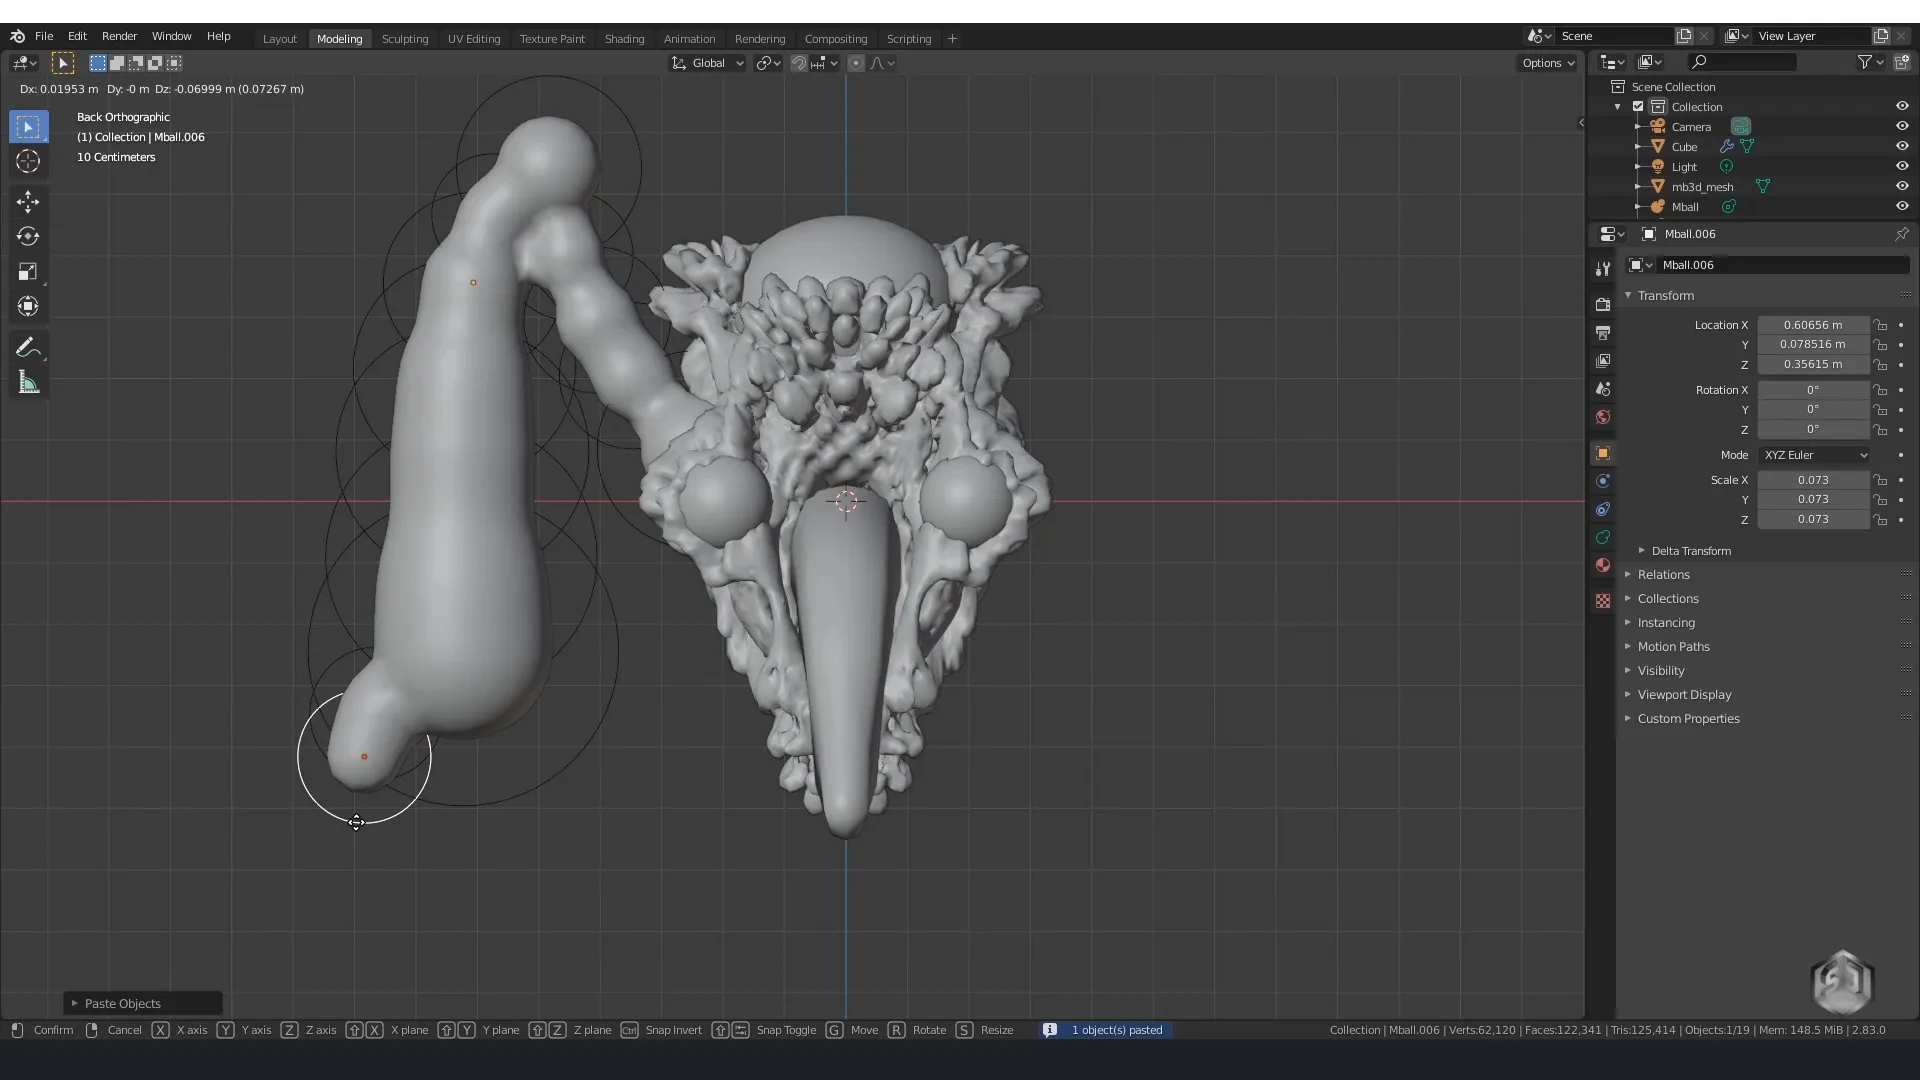This screenshot has height=1080, width=1920.
Task: Open the Render properties tab
Action: [1603, 304]
